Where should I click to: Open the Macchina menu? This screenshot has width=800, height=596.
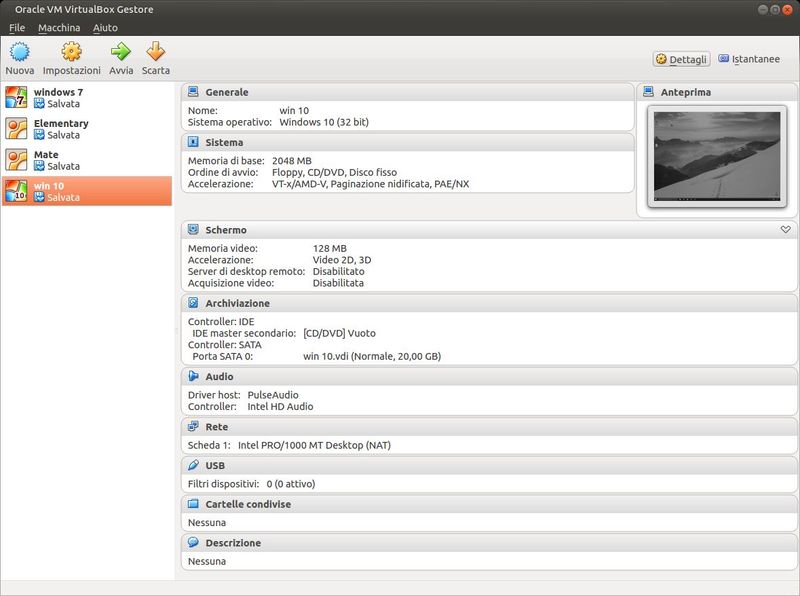(60, 27)
